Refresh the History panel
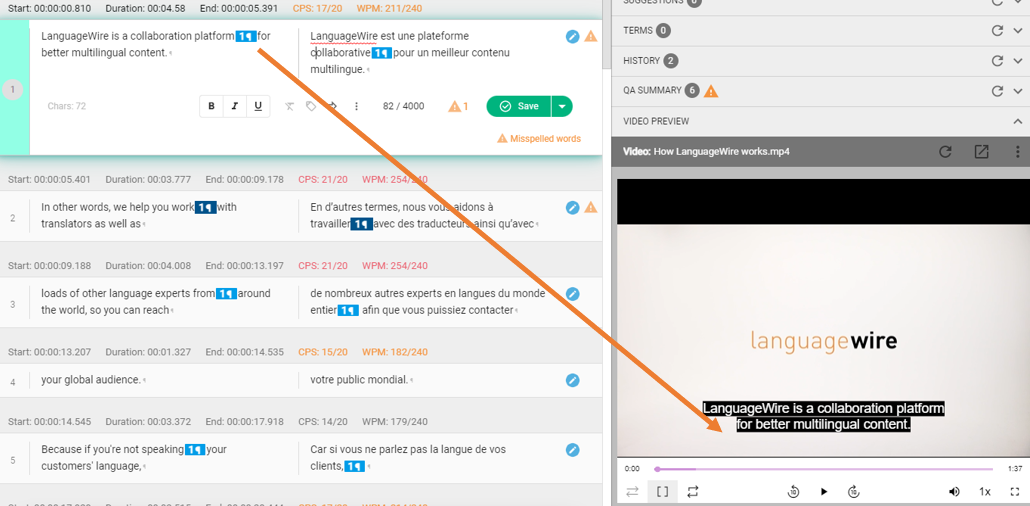1030x506 pixels. coord(997,61)
